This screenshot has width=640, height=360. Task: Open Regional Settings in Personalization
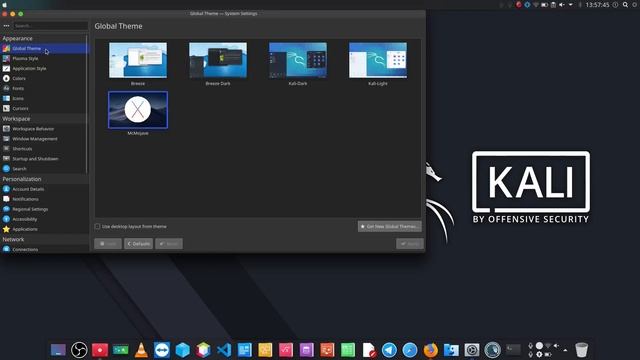coord(44,209)
